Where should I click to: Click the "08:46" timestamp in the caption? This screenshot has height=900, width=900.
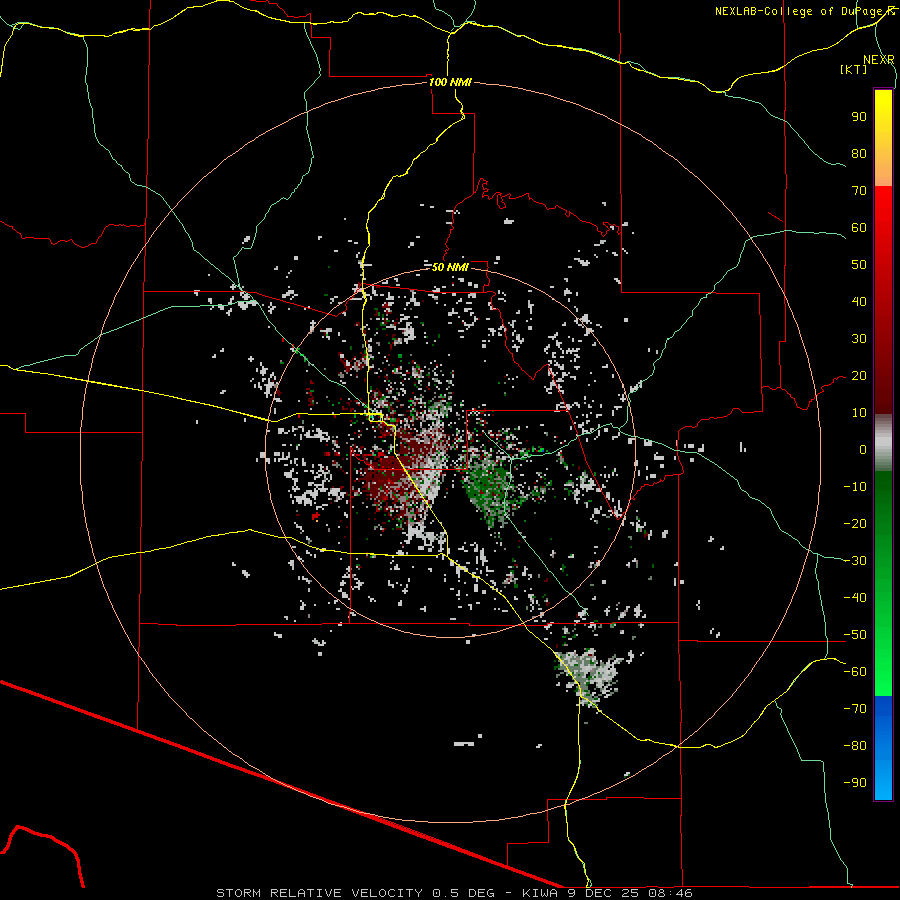click(x=670, y=893)
